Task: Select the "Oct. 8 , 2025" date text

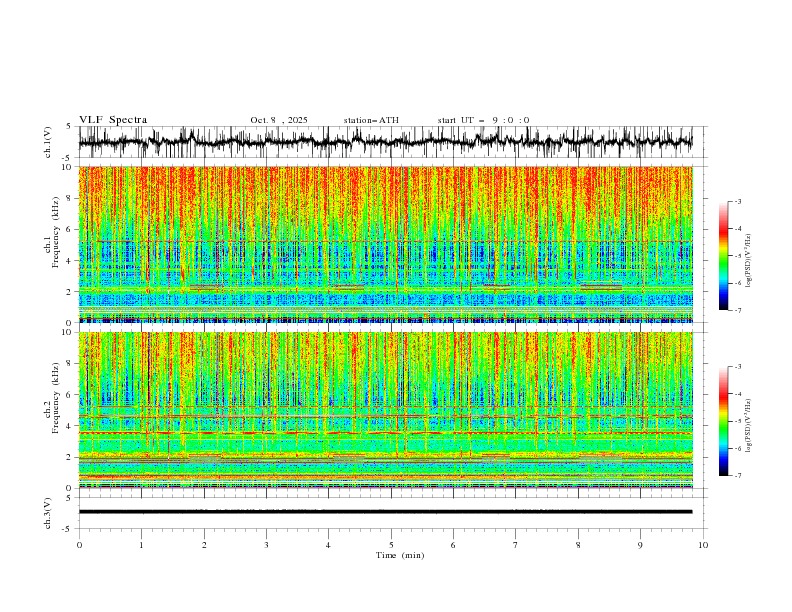Action: (279, 120)
